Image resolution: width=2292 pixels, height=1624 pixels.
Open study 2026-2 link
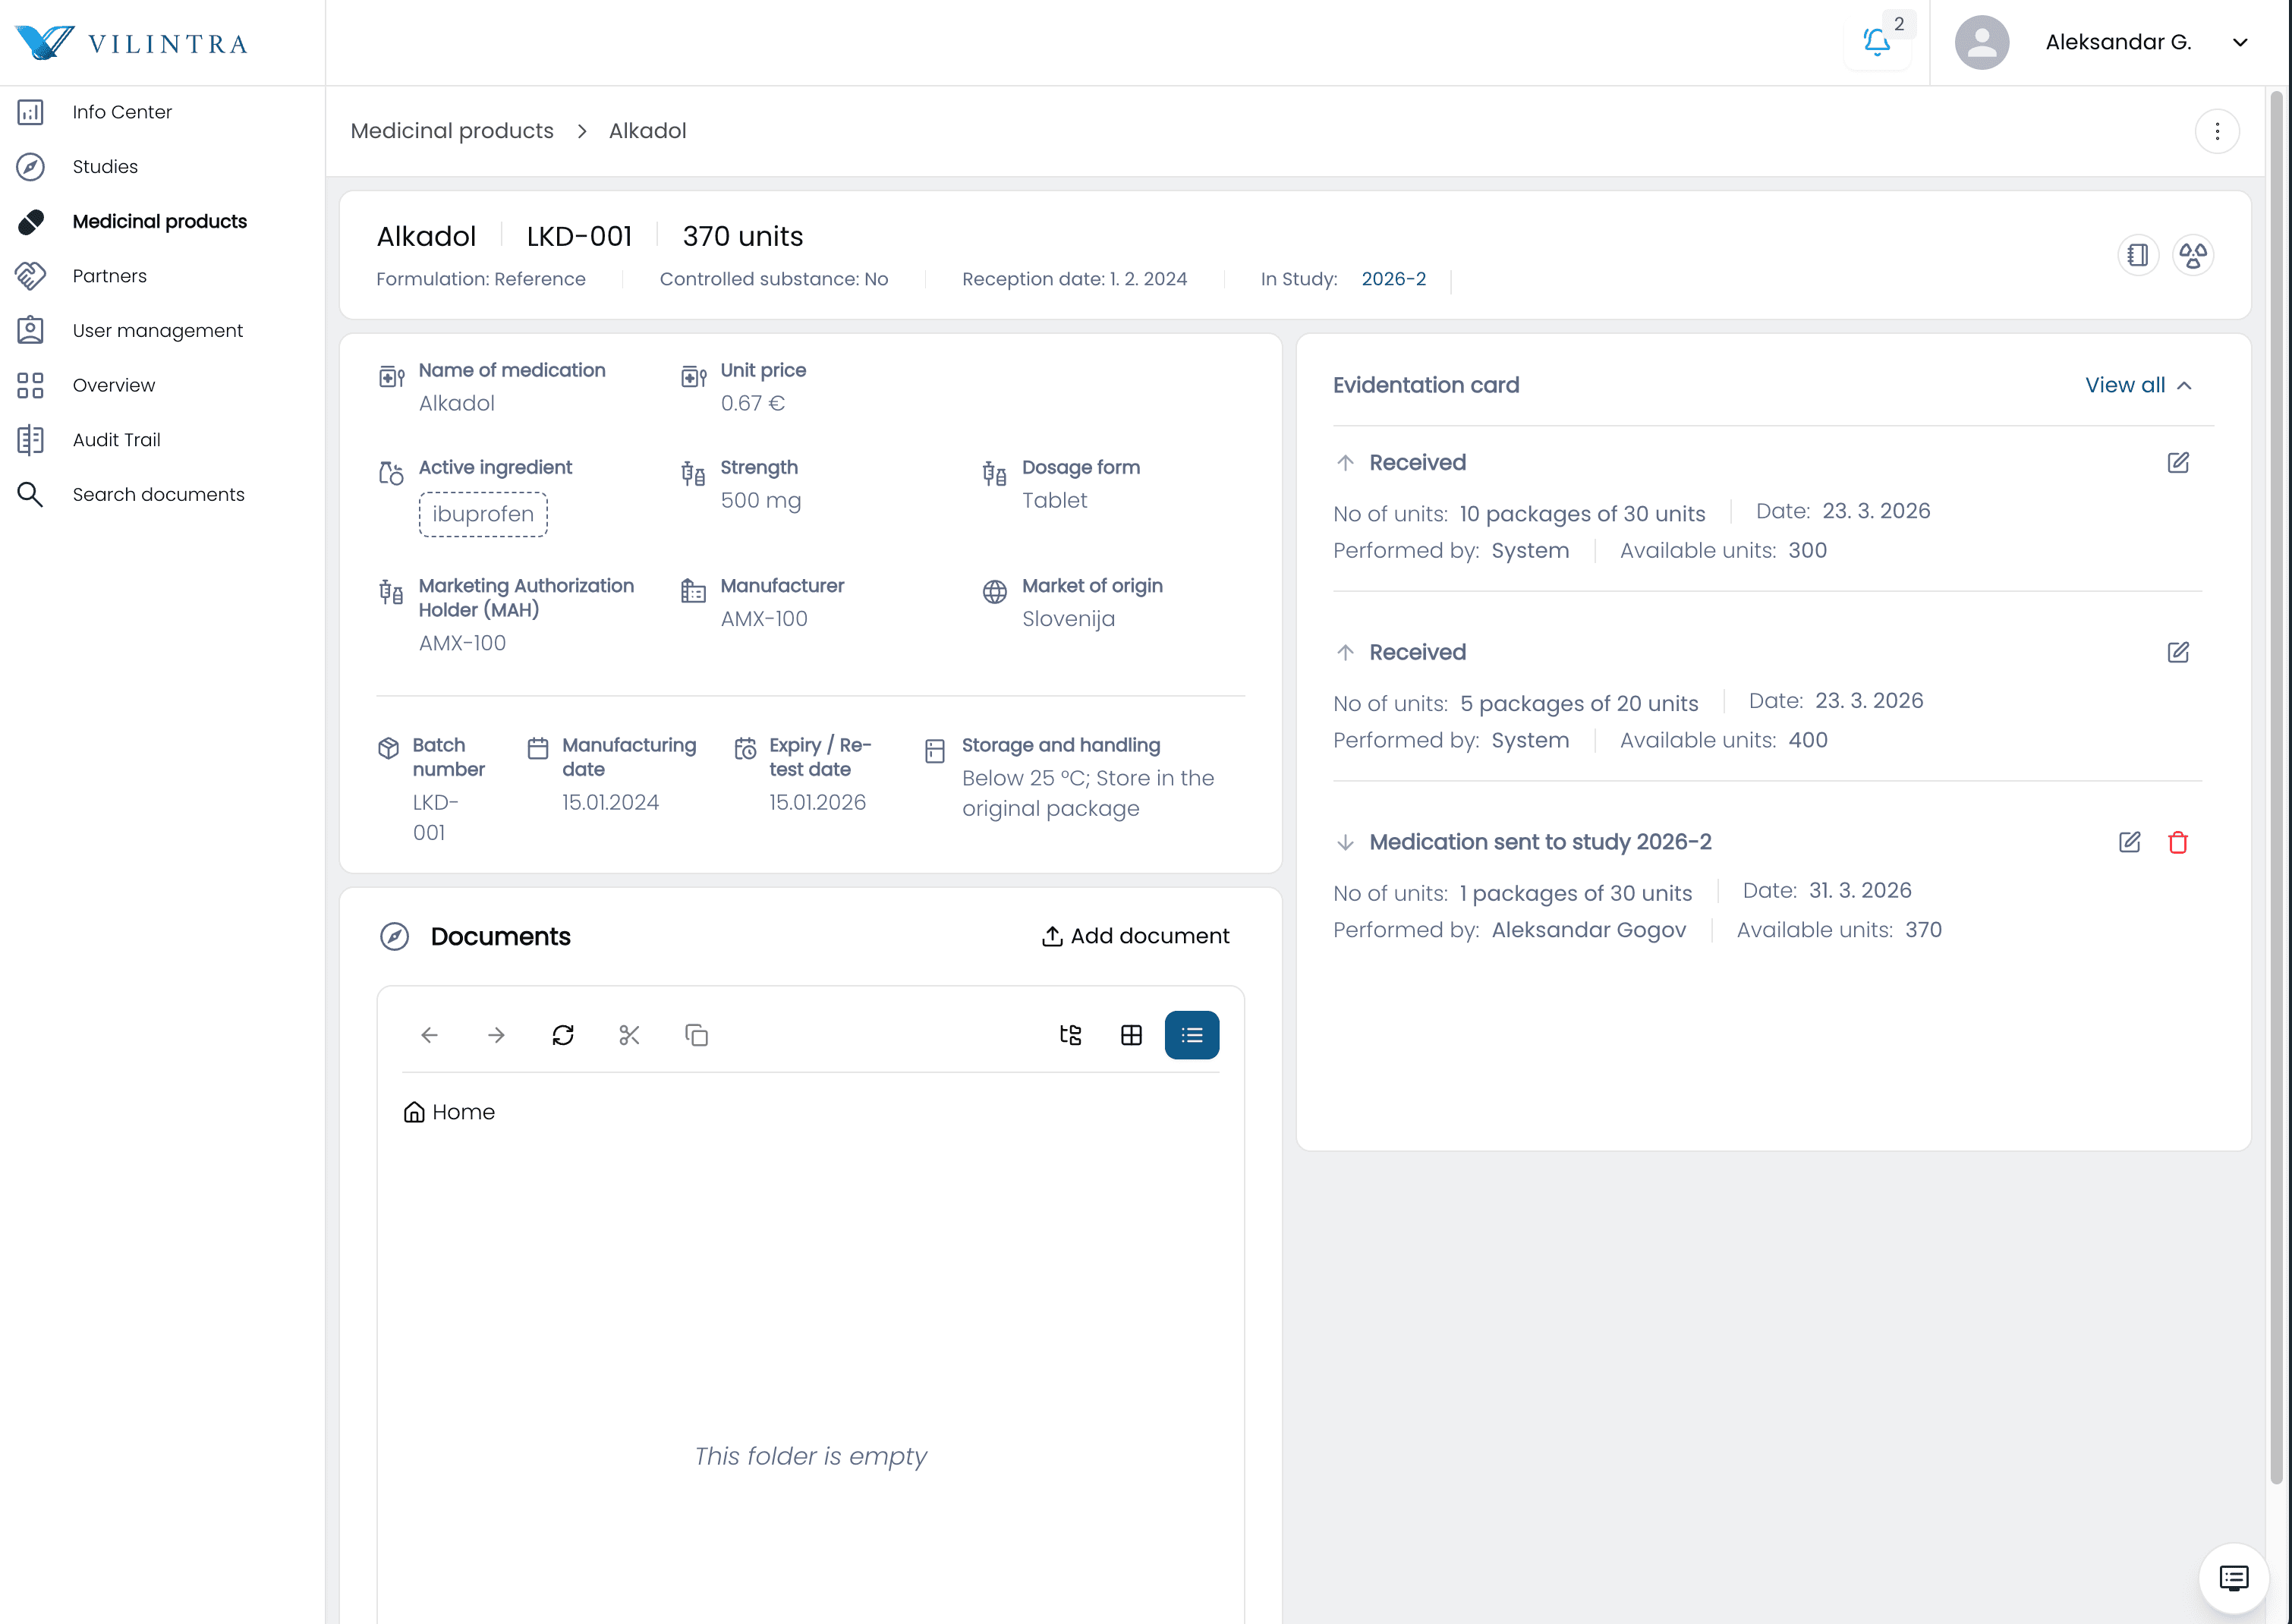[1393, 279]
